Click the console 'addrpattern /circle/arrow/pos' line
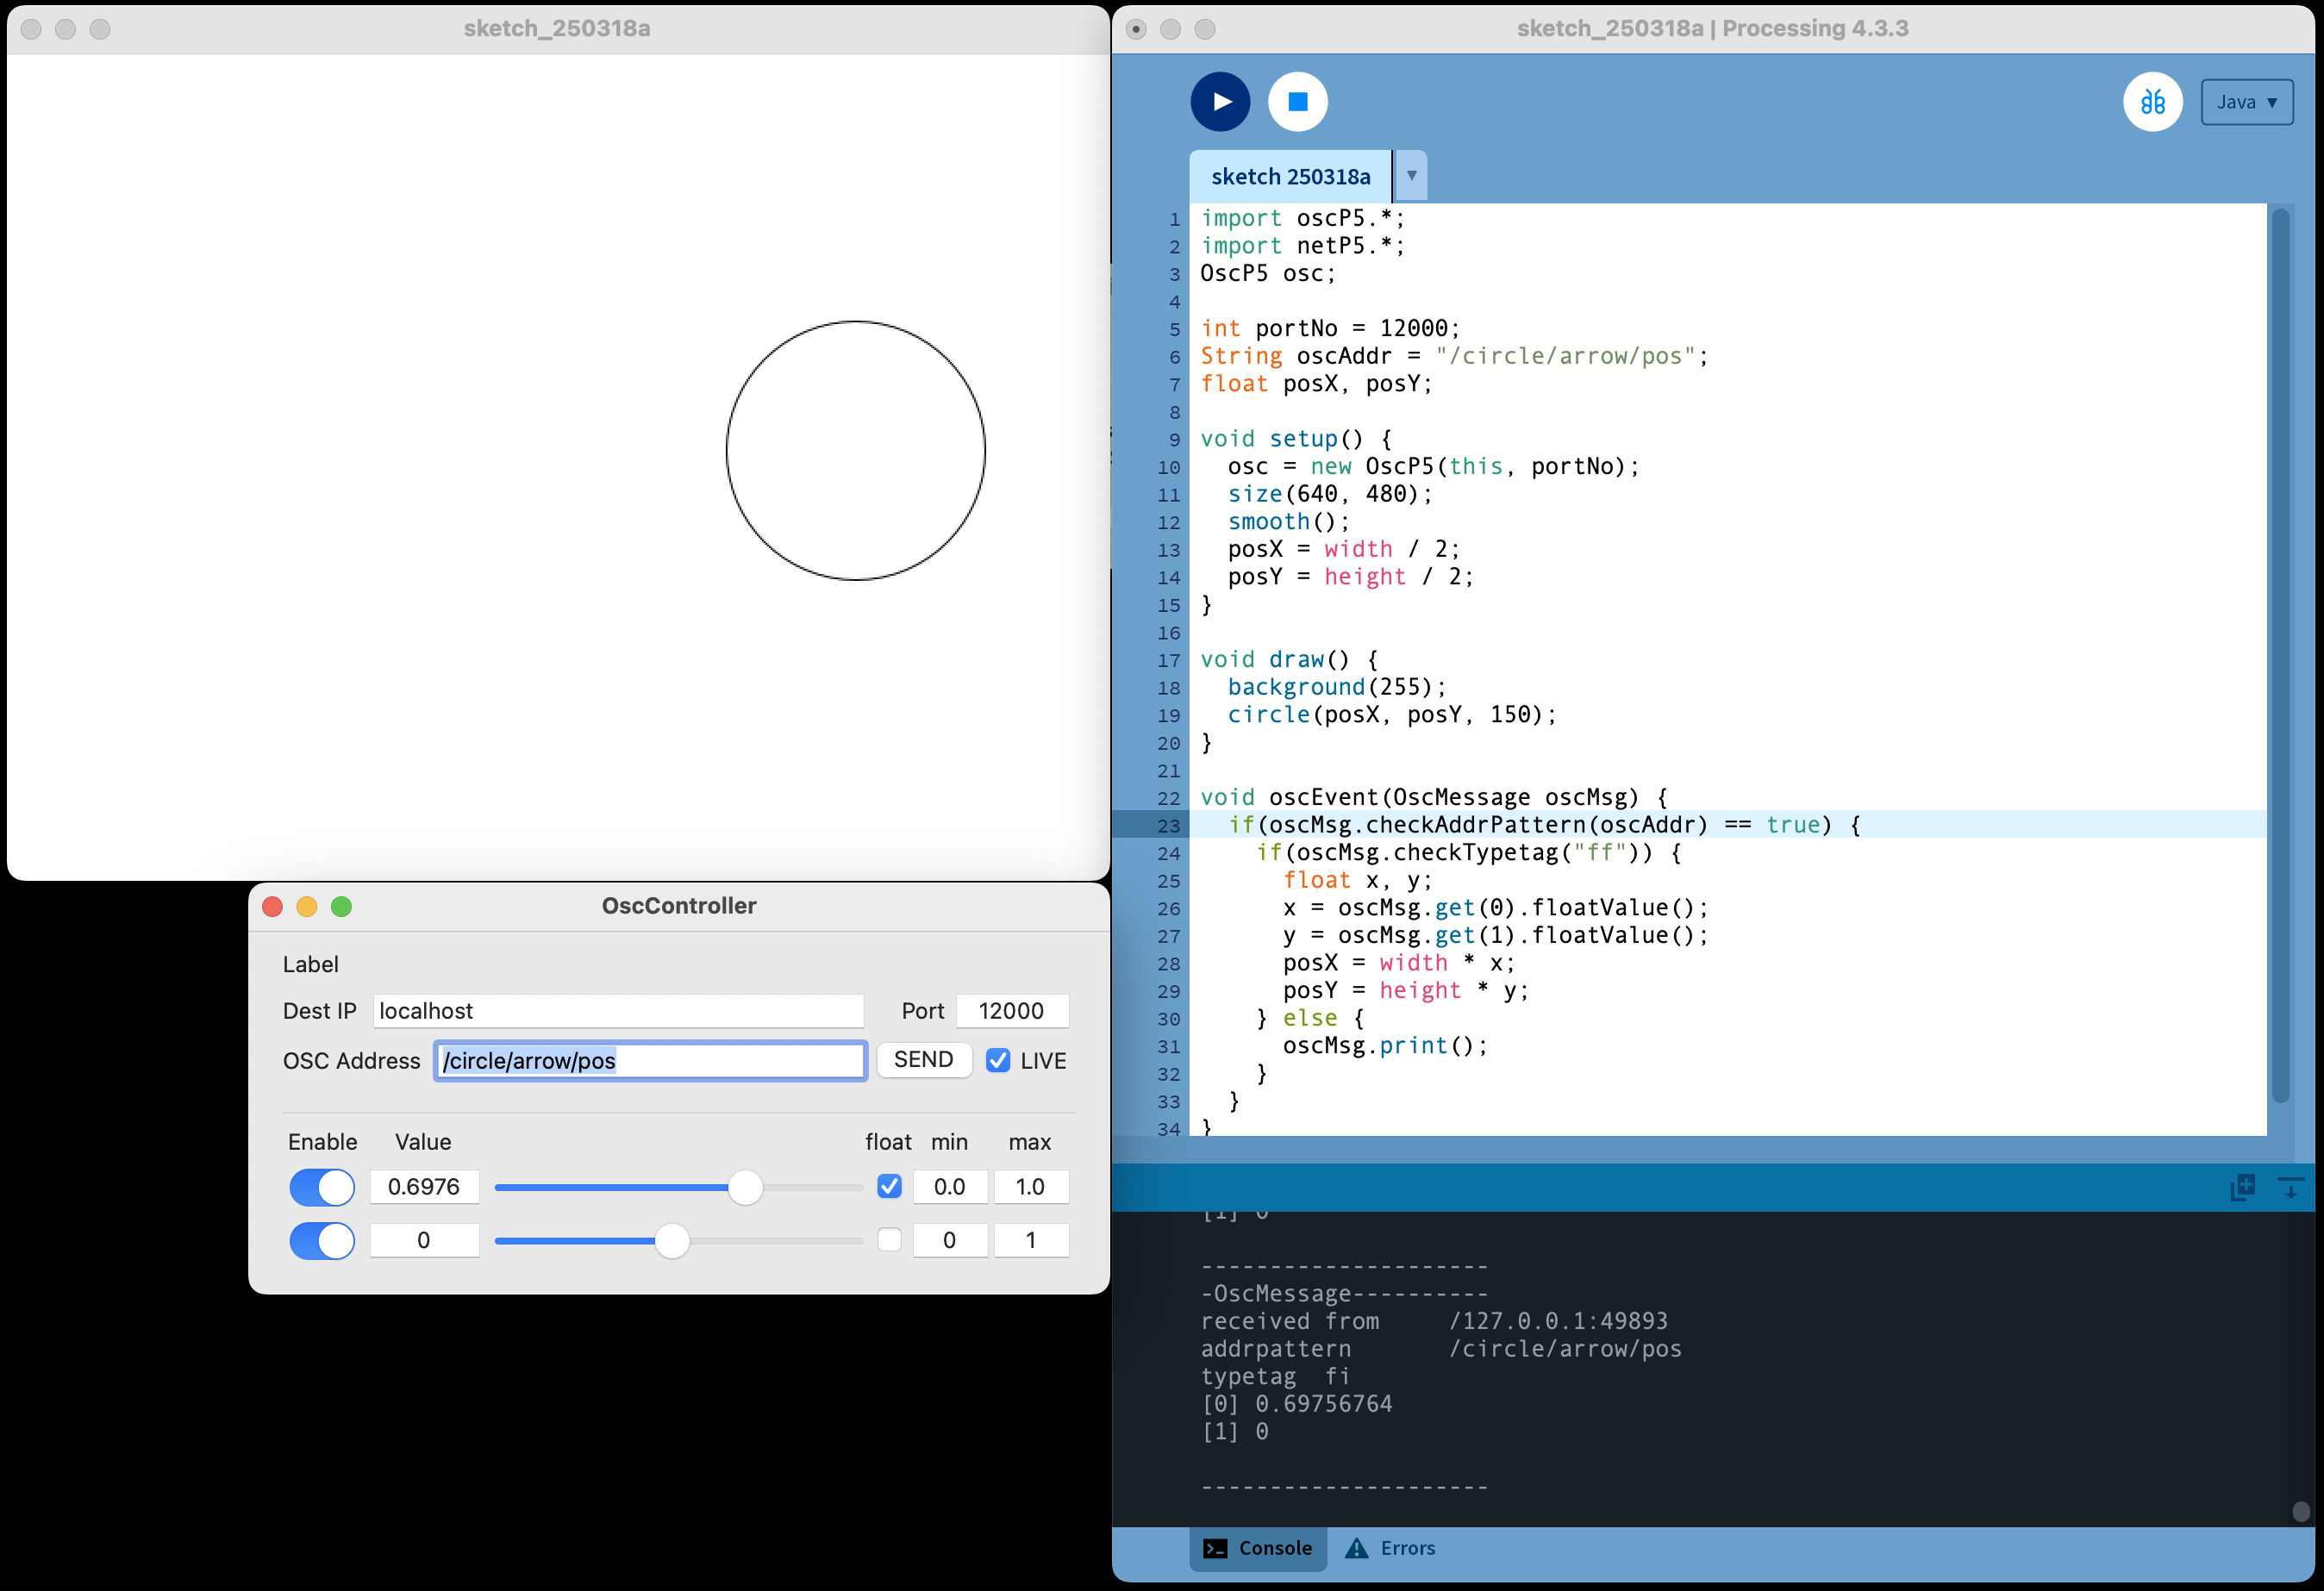The height and width of the screenshot is (1591, 2324). pyautogui.click(x=1441, y=1349)
